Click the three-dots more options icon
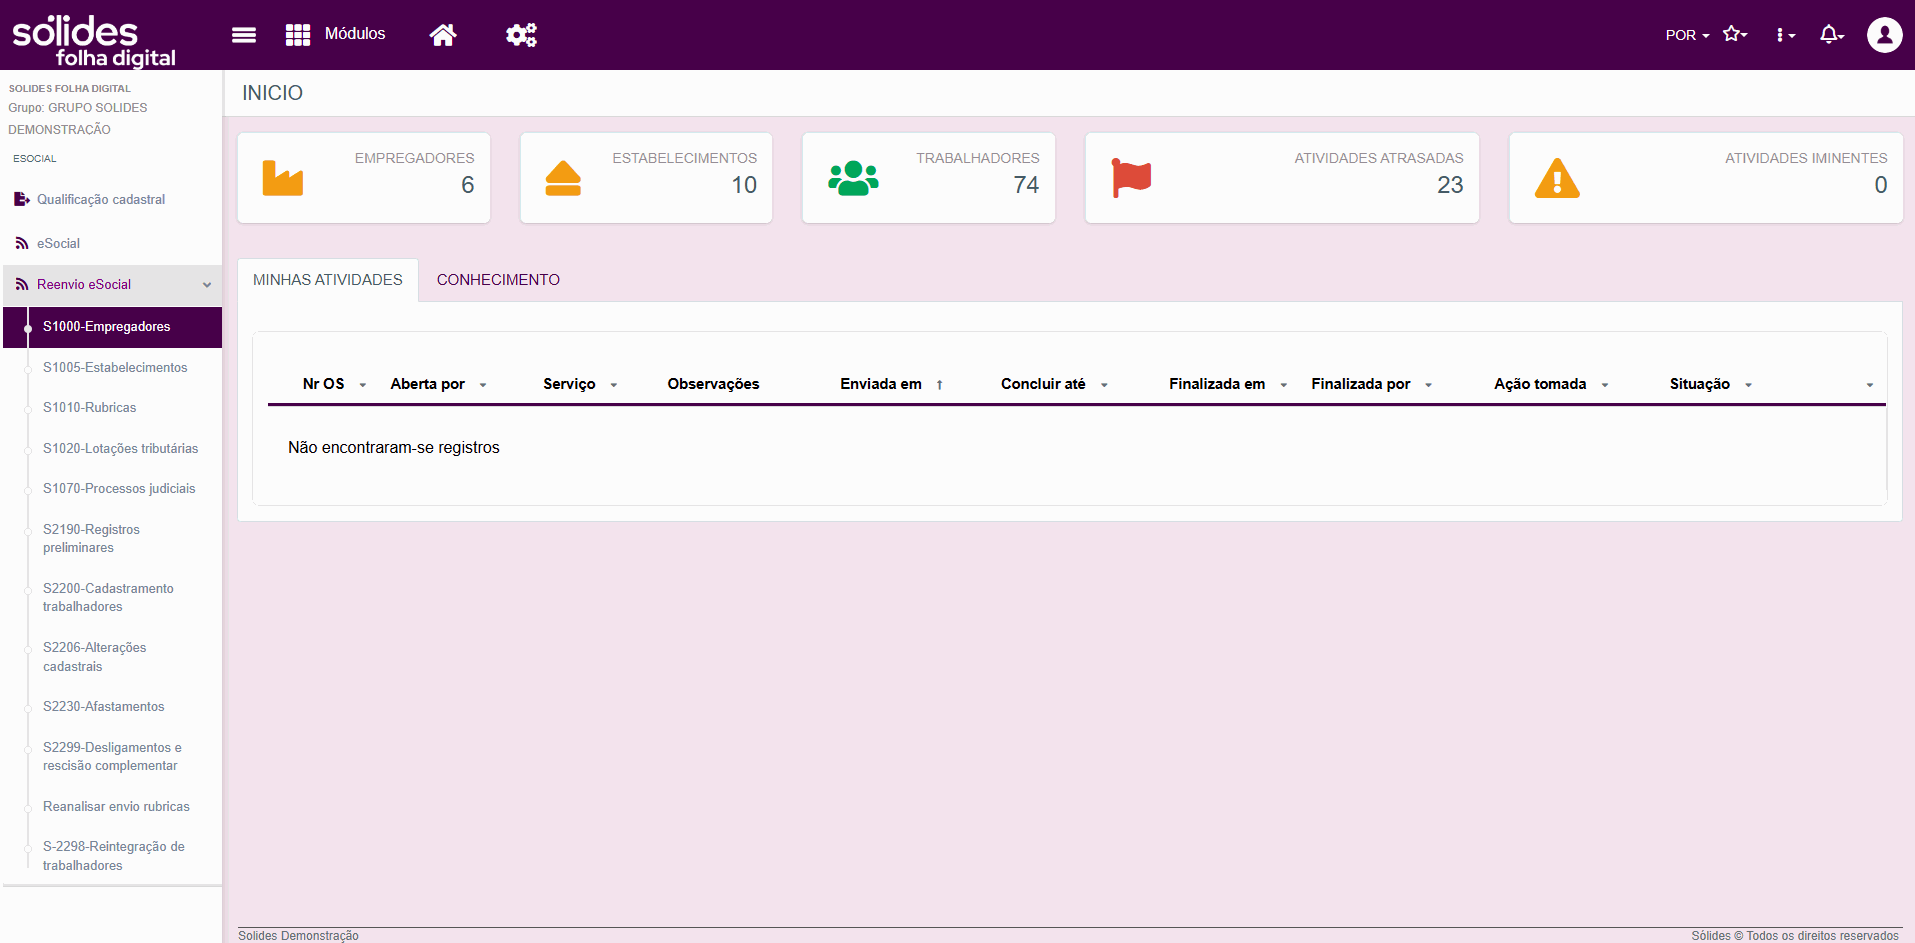Image resolution: width=1915 pixels, height=943 pixels. click(1784, 35)
